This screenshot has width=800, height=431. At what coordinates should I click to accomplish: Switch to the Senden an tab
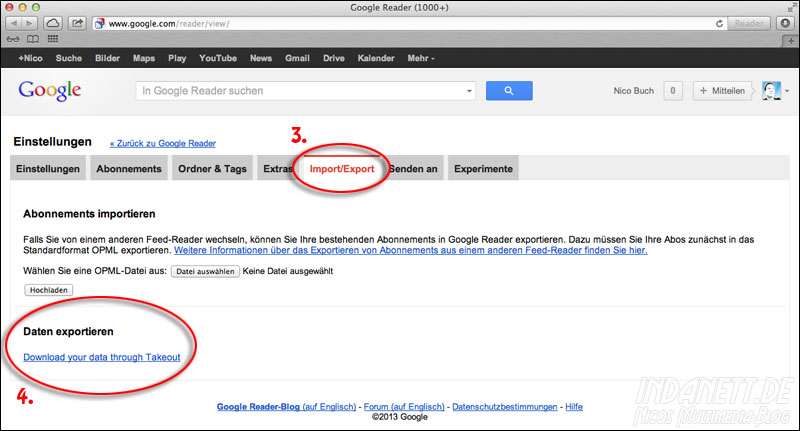pos(413,169)
